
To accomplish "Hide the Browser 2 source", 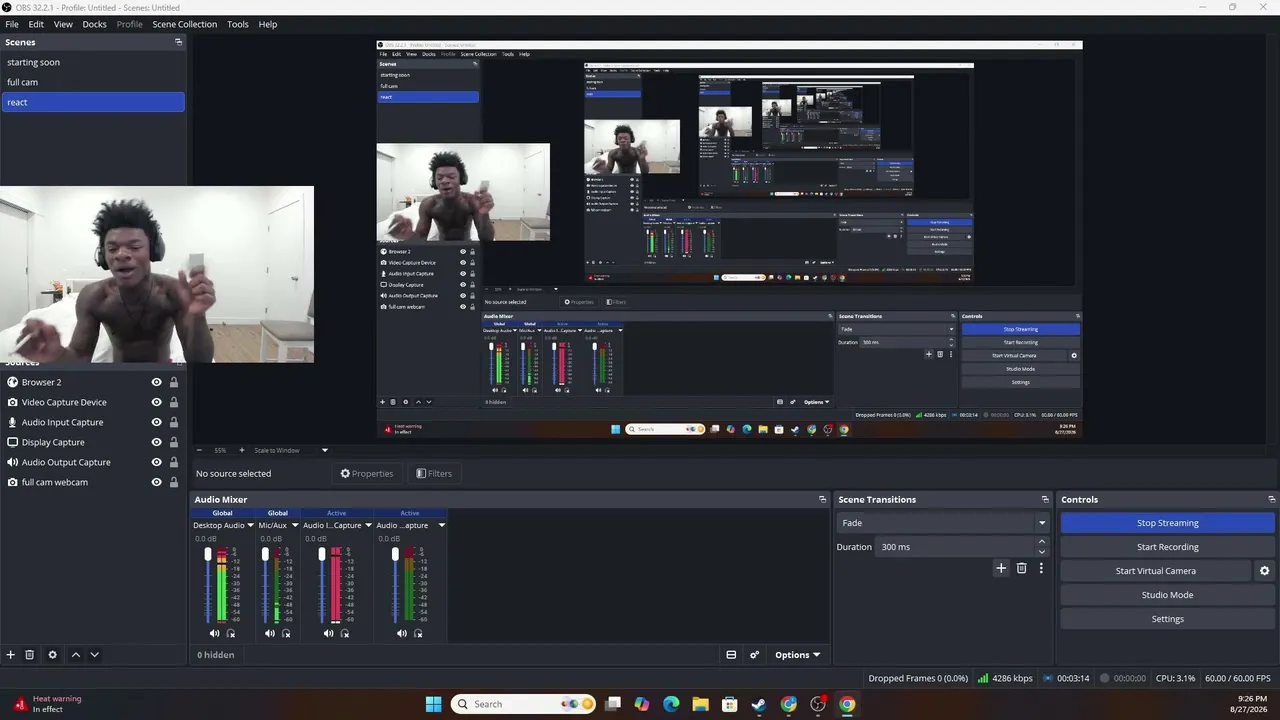I will click(156, 382).
